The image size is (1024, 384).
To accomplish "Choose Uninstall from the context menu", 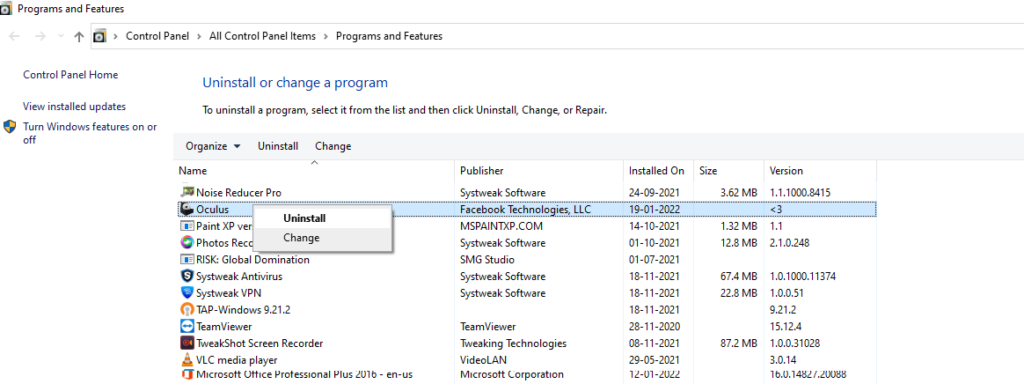I will point(304,218).
